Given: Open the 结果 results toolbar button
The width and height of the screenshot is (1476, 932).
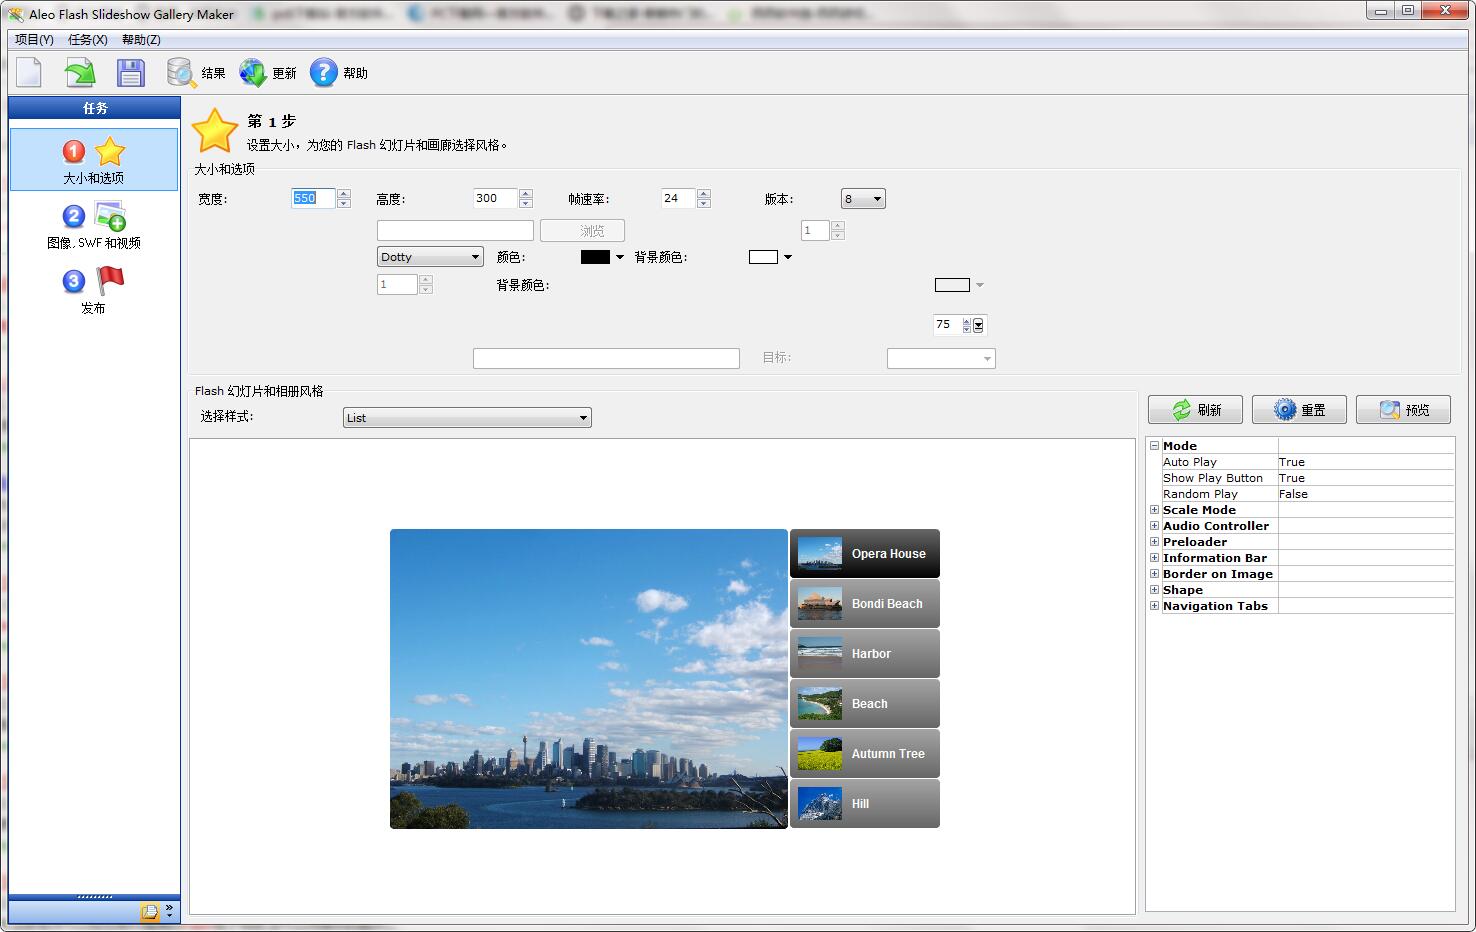Looking at the screenshot, I should coord(196,73).
